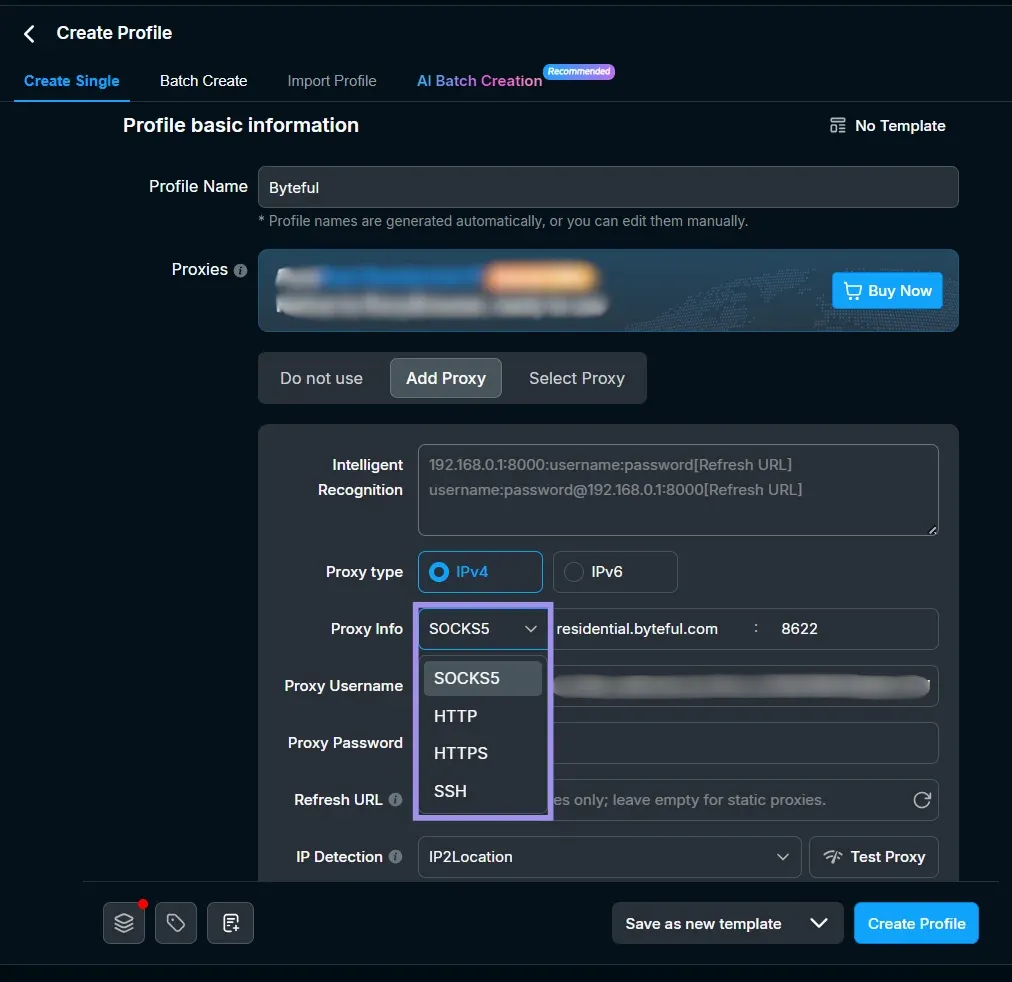
Task: Focus the Intelligent Recognition text area
Action: pyautogui.click(x=678, y=490)
